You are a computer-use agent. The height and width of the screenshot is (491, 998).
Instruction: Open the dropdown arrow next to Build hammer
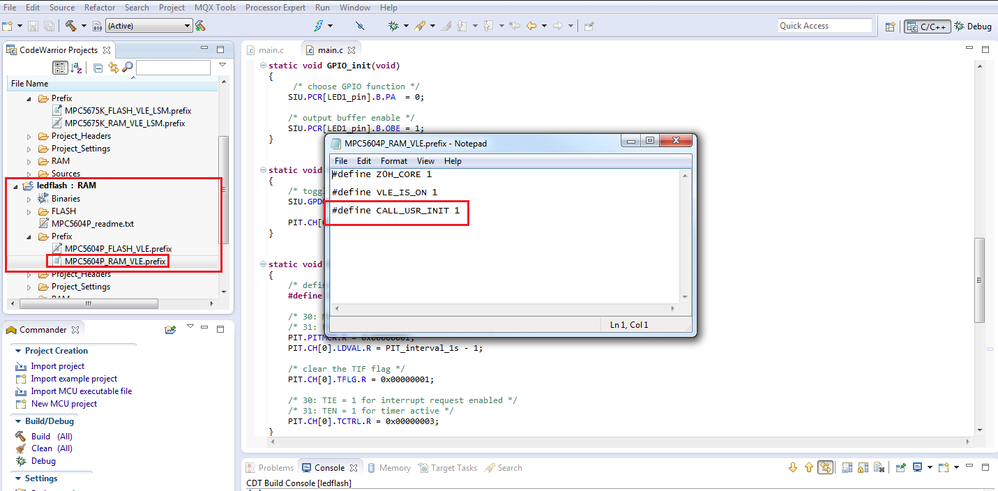pyautogui.click(x=83, y=26)
